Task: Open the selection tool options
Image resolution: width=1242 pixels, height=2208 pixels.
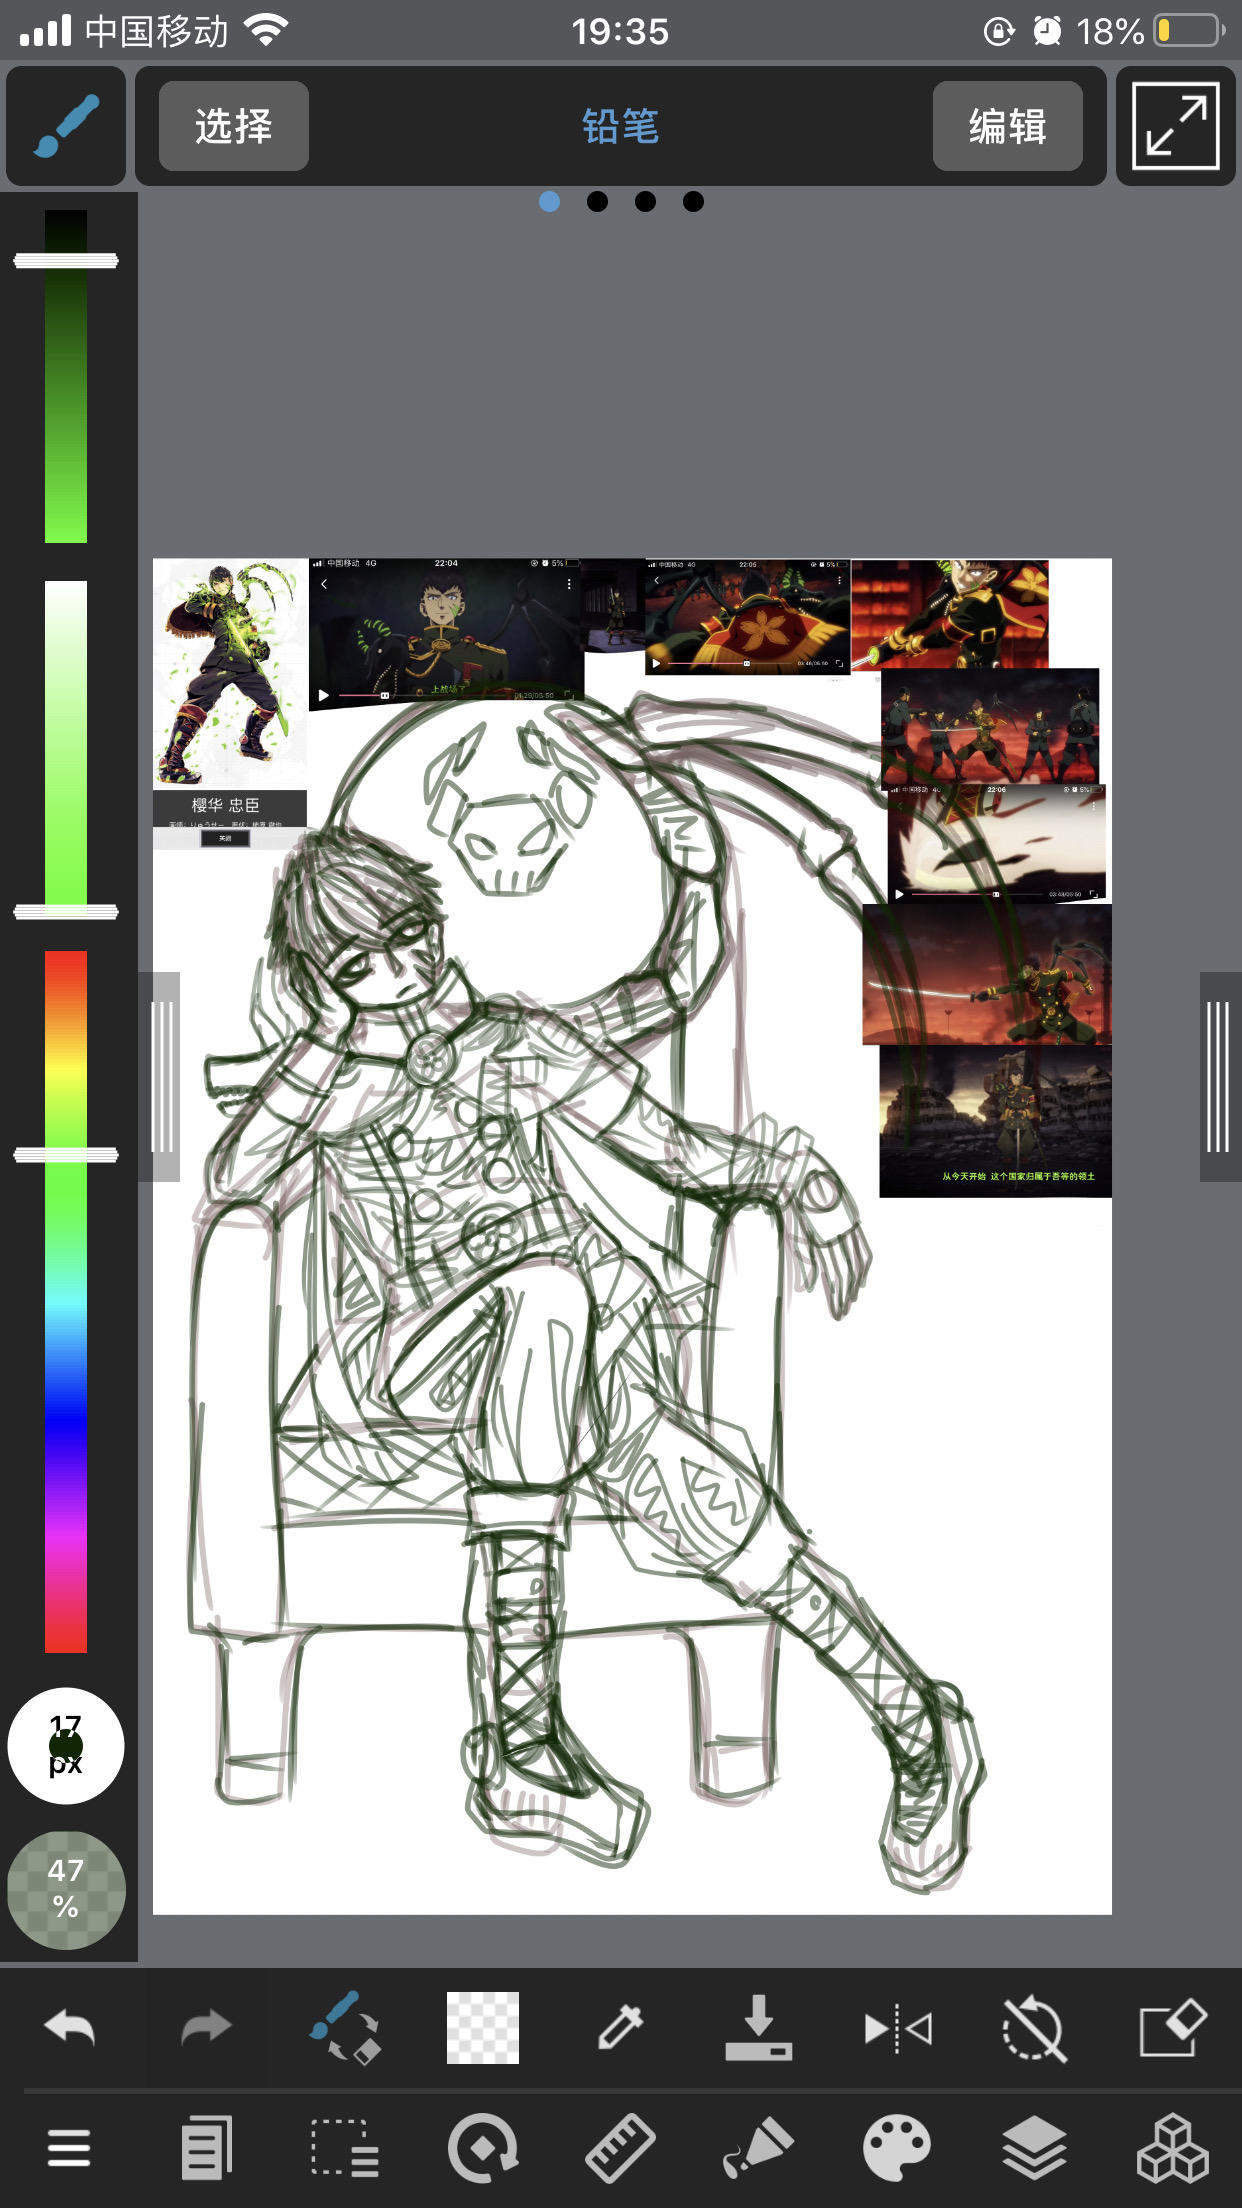Action: [344, 2148]
